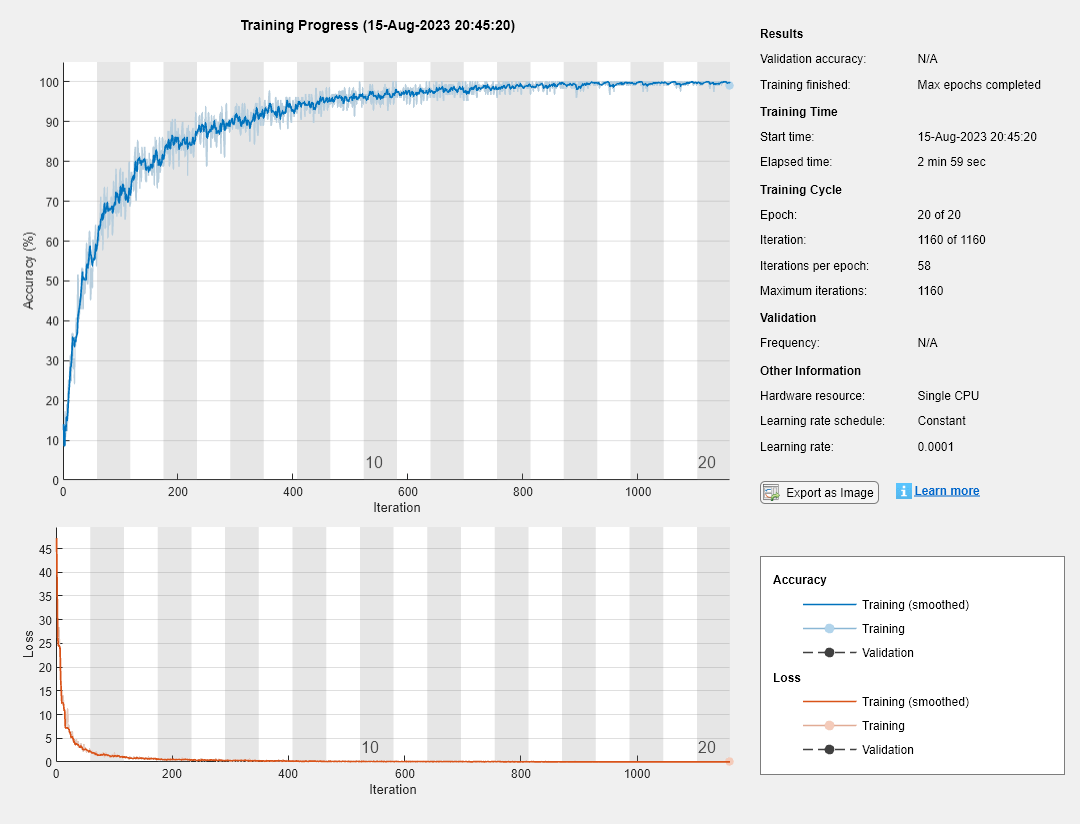Click the Accuracy Training (smoothed) legend line
The height and width of the screenshot is (824, 1080).
click(x=829, y=605)
